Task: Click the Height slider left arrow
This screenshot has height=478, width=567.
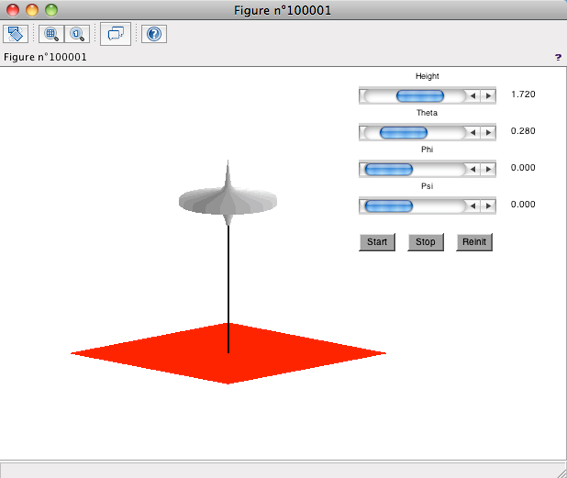Action: [473, 96]
